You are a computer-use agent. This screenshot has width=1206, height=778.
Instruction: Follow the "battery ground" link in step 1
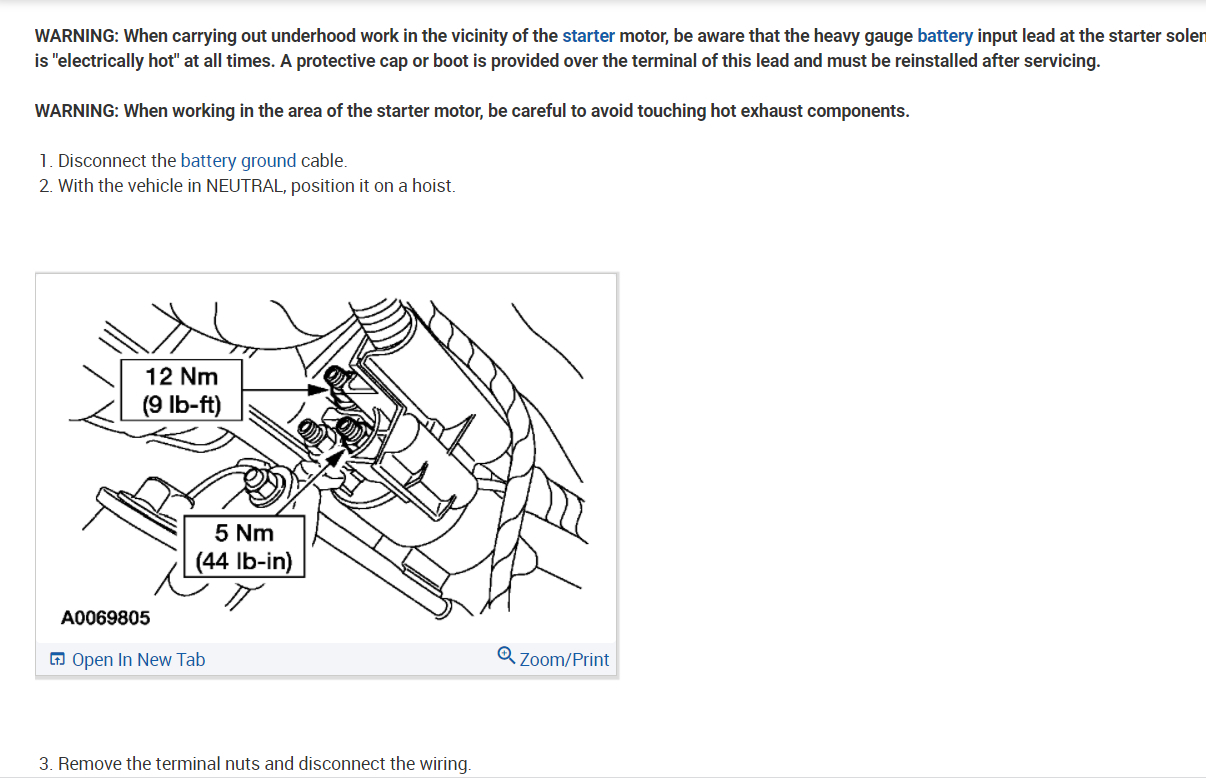(x=238, y=160)
